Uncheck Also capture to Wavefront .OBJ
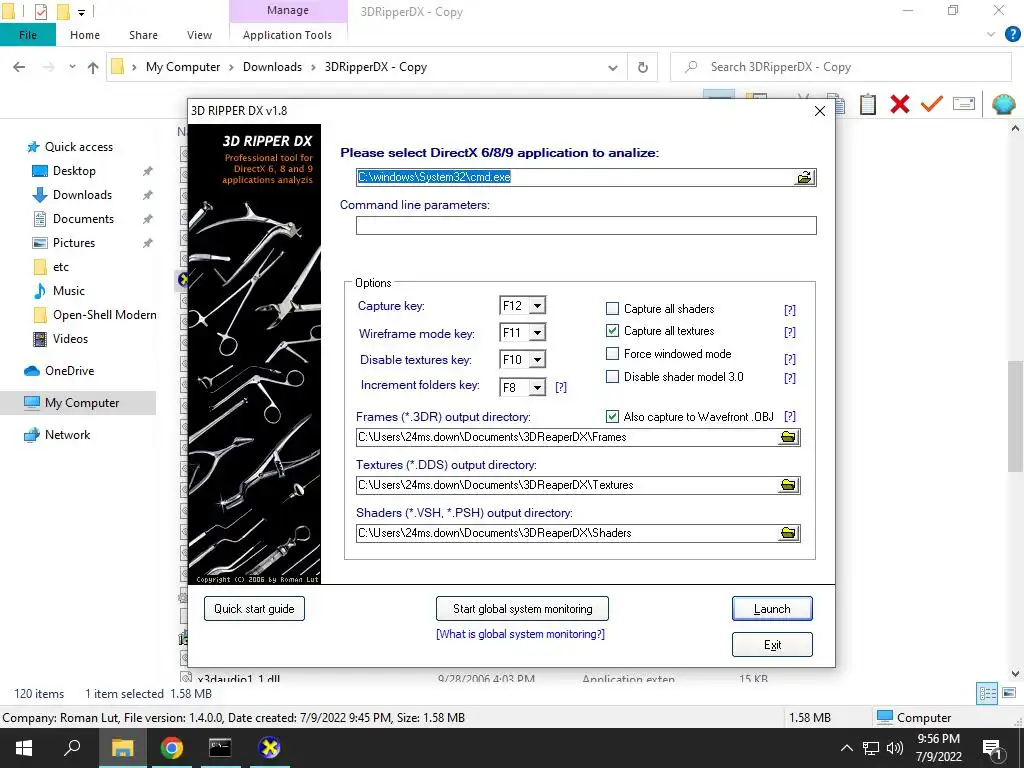1024x768 pixels. tap(612, 416)
